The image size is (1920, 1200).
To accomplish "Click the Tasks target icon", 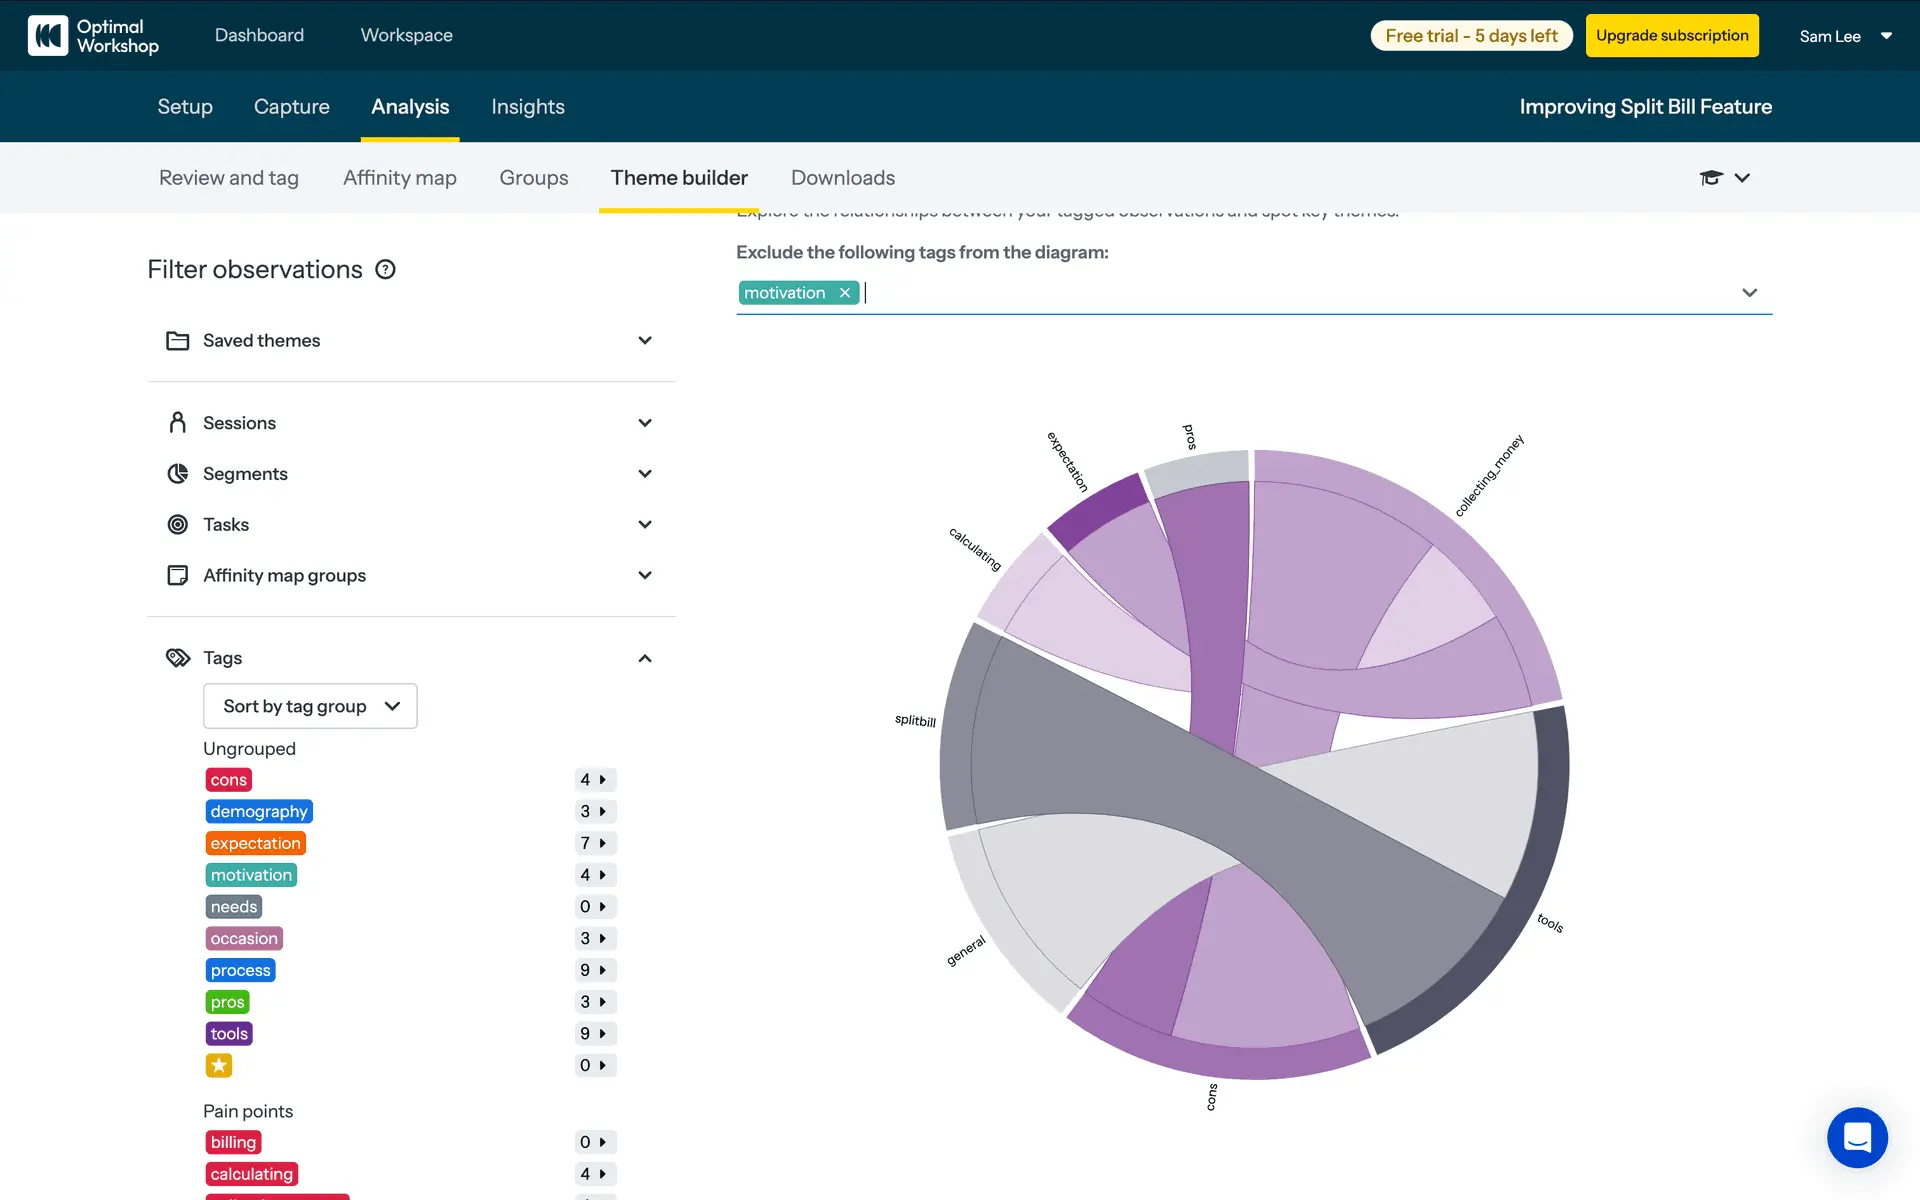I will (178, 525).
